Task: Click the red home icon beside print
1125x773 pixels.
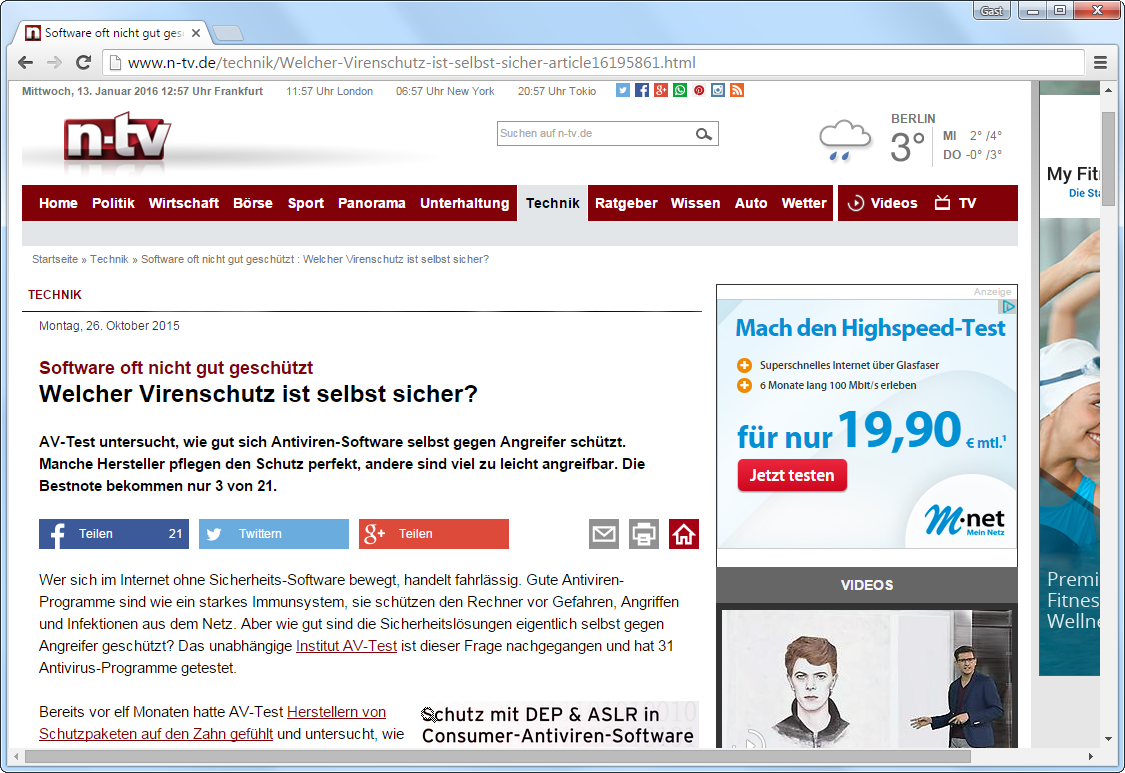Action: [684, 534]
